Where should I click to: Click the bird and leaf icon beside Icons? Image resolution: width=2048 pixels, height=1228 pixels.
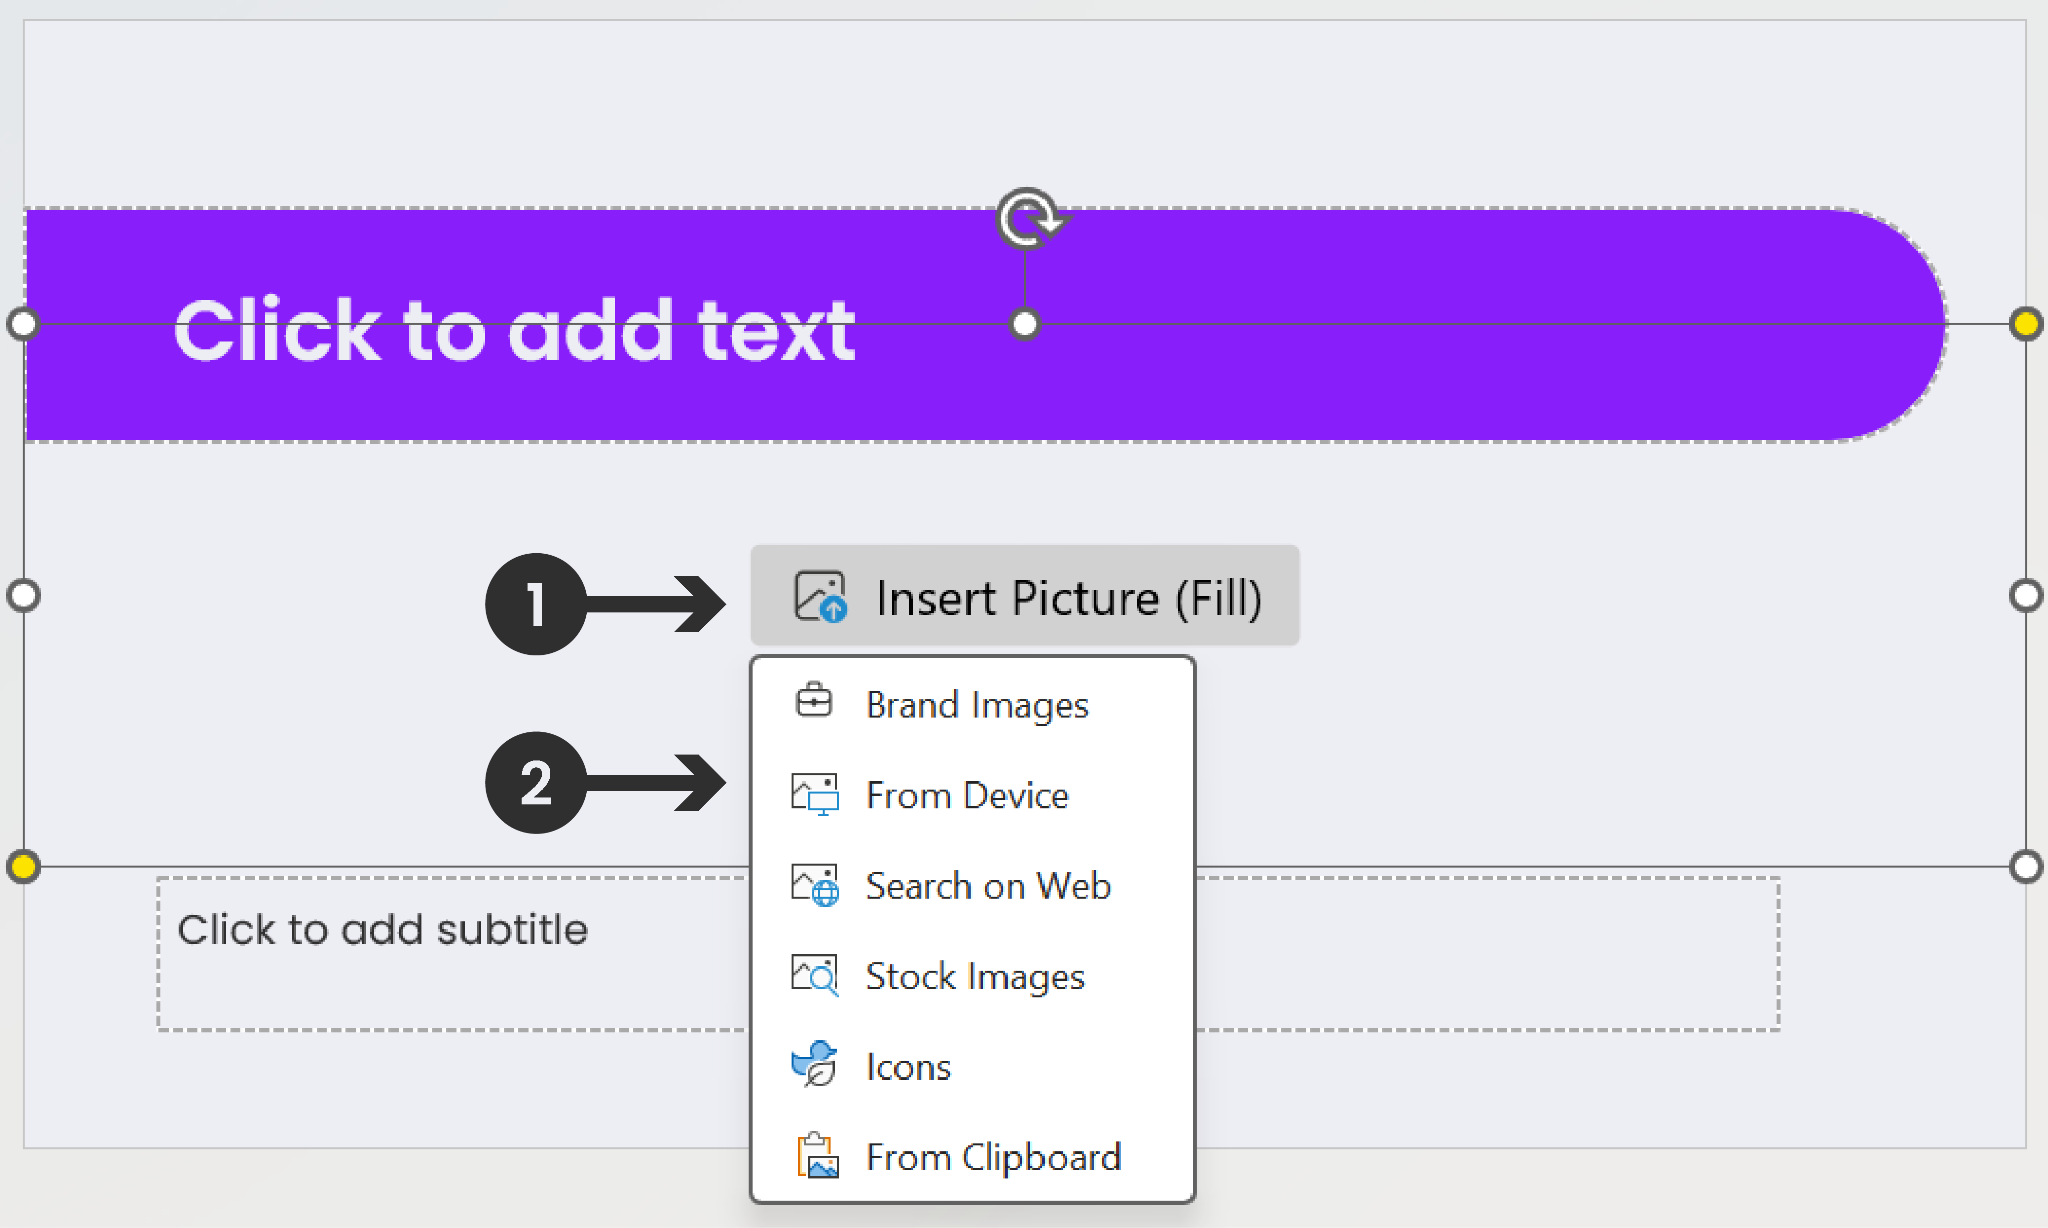pyautogui.click(x=815, y=1064)
